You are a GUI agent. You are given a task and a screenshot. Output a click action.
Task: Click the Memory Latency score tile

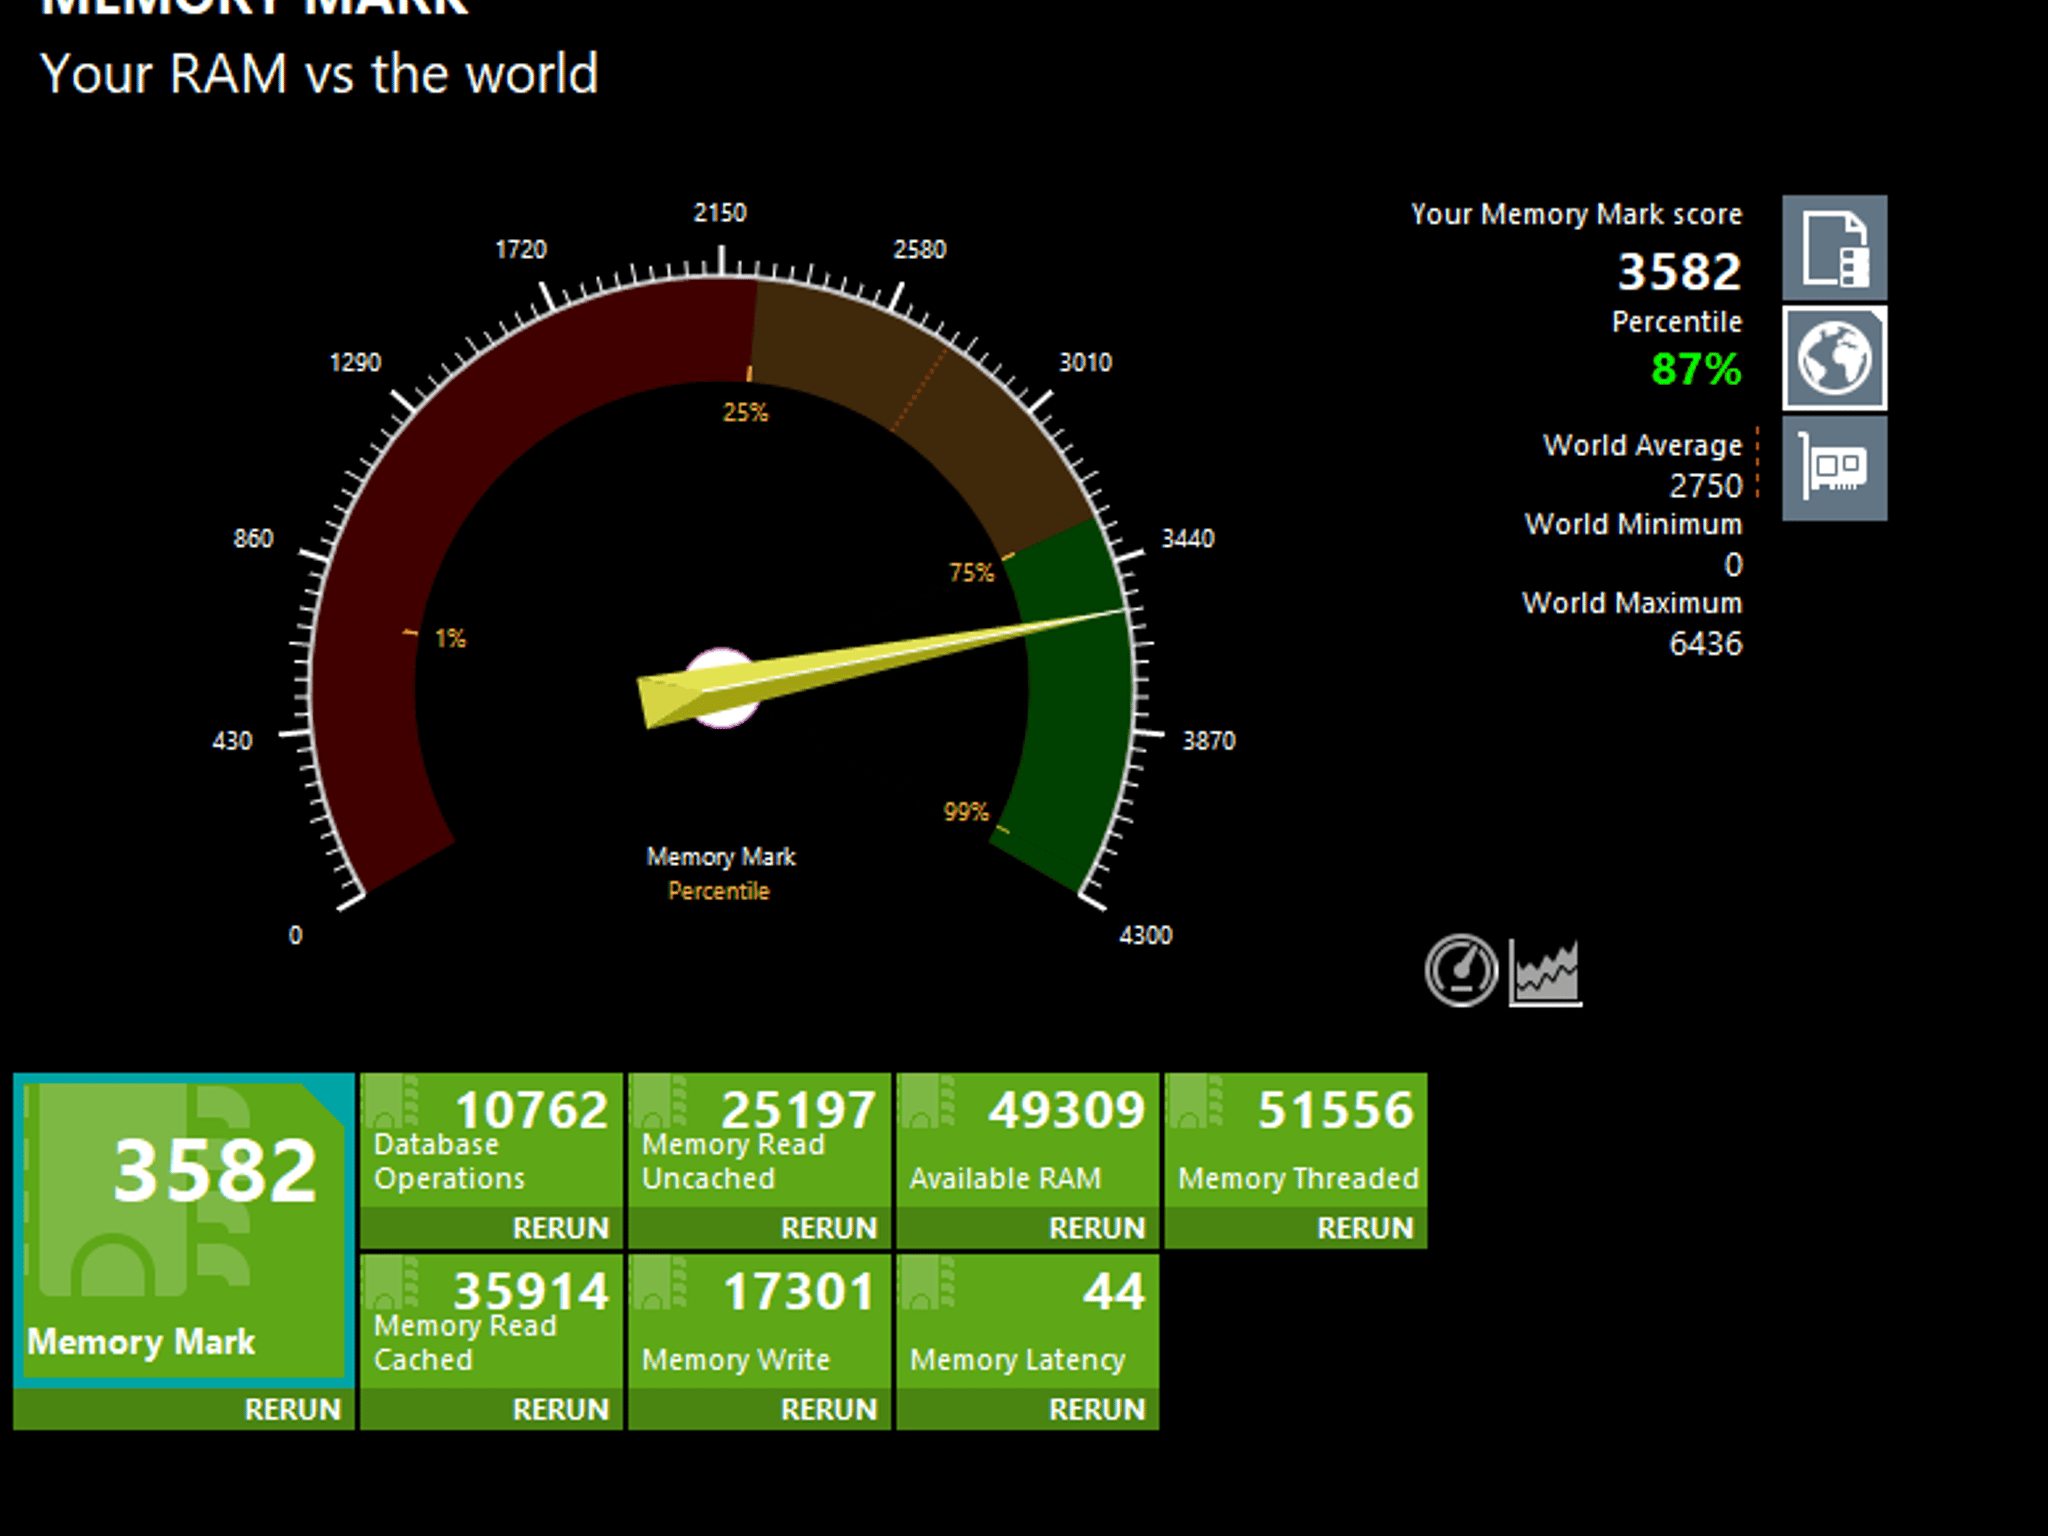(x=1027, y=1322)
